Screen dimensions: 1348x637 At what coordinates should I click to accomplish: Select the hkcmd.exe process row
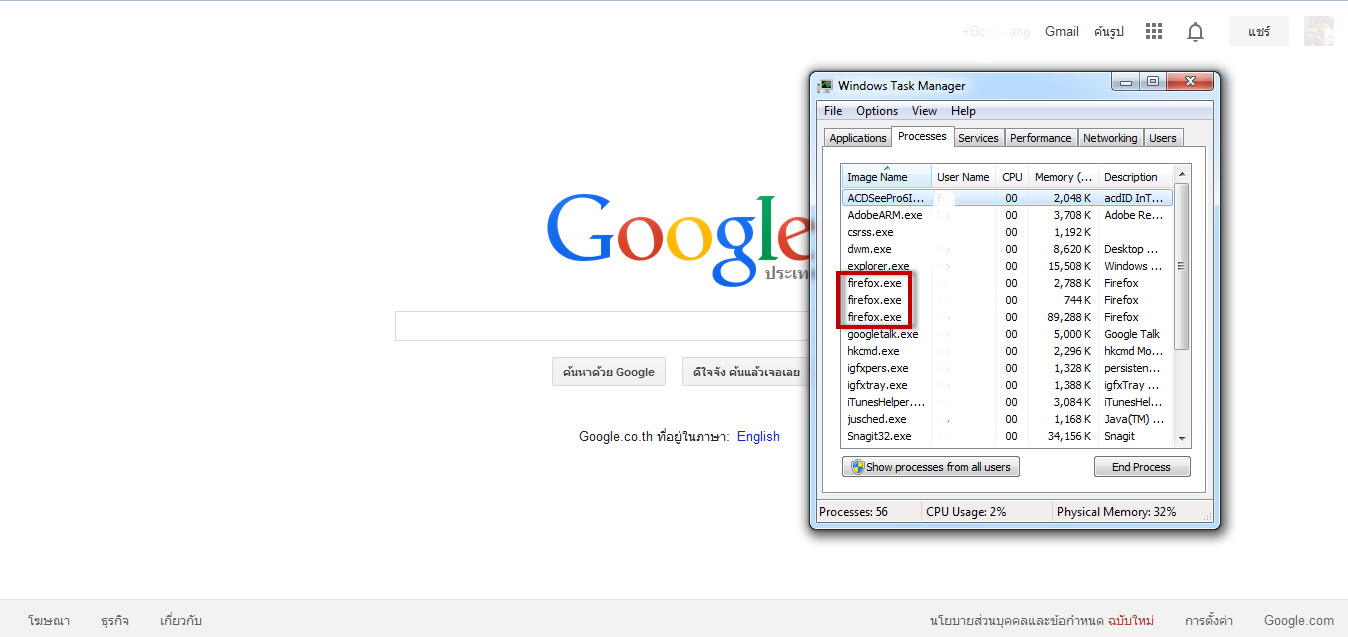coord(1007,351)
